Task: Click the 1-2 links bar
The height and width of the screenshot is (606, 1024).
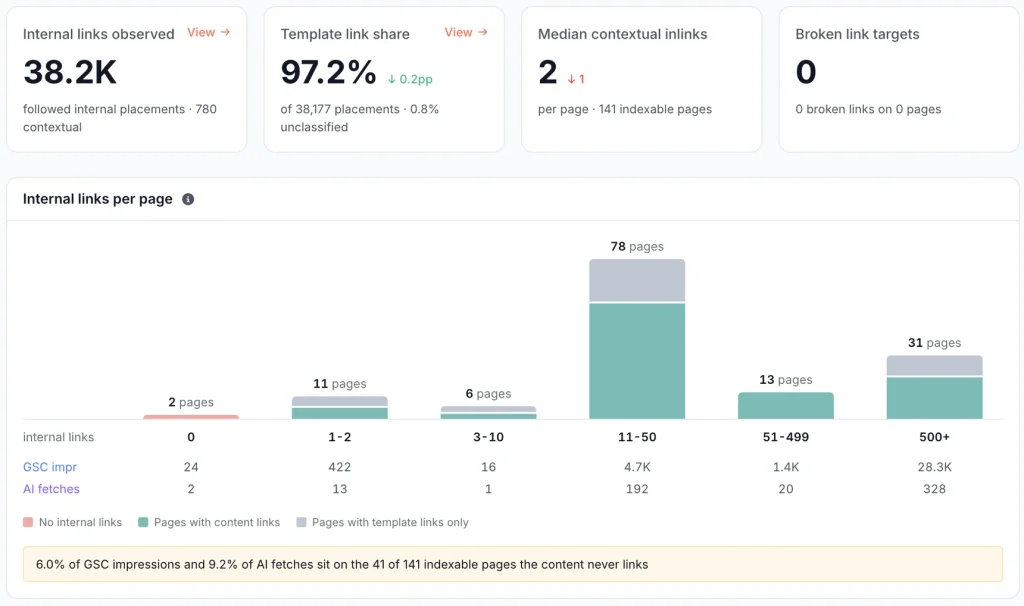Action: 340,407
